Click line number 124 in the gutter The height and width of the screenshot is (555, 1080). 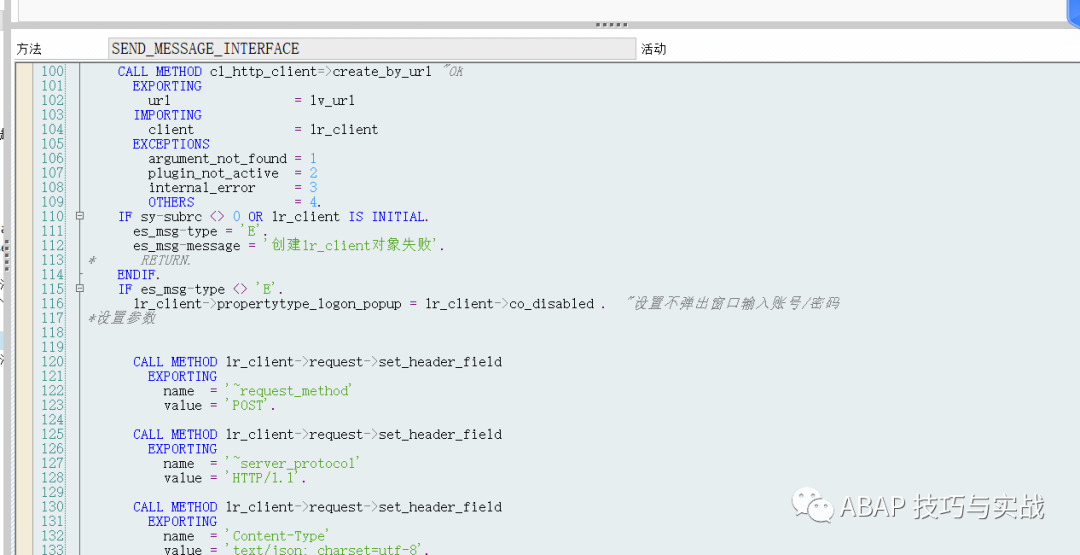(x=52, y=419)
